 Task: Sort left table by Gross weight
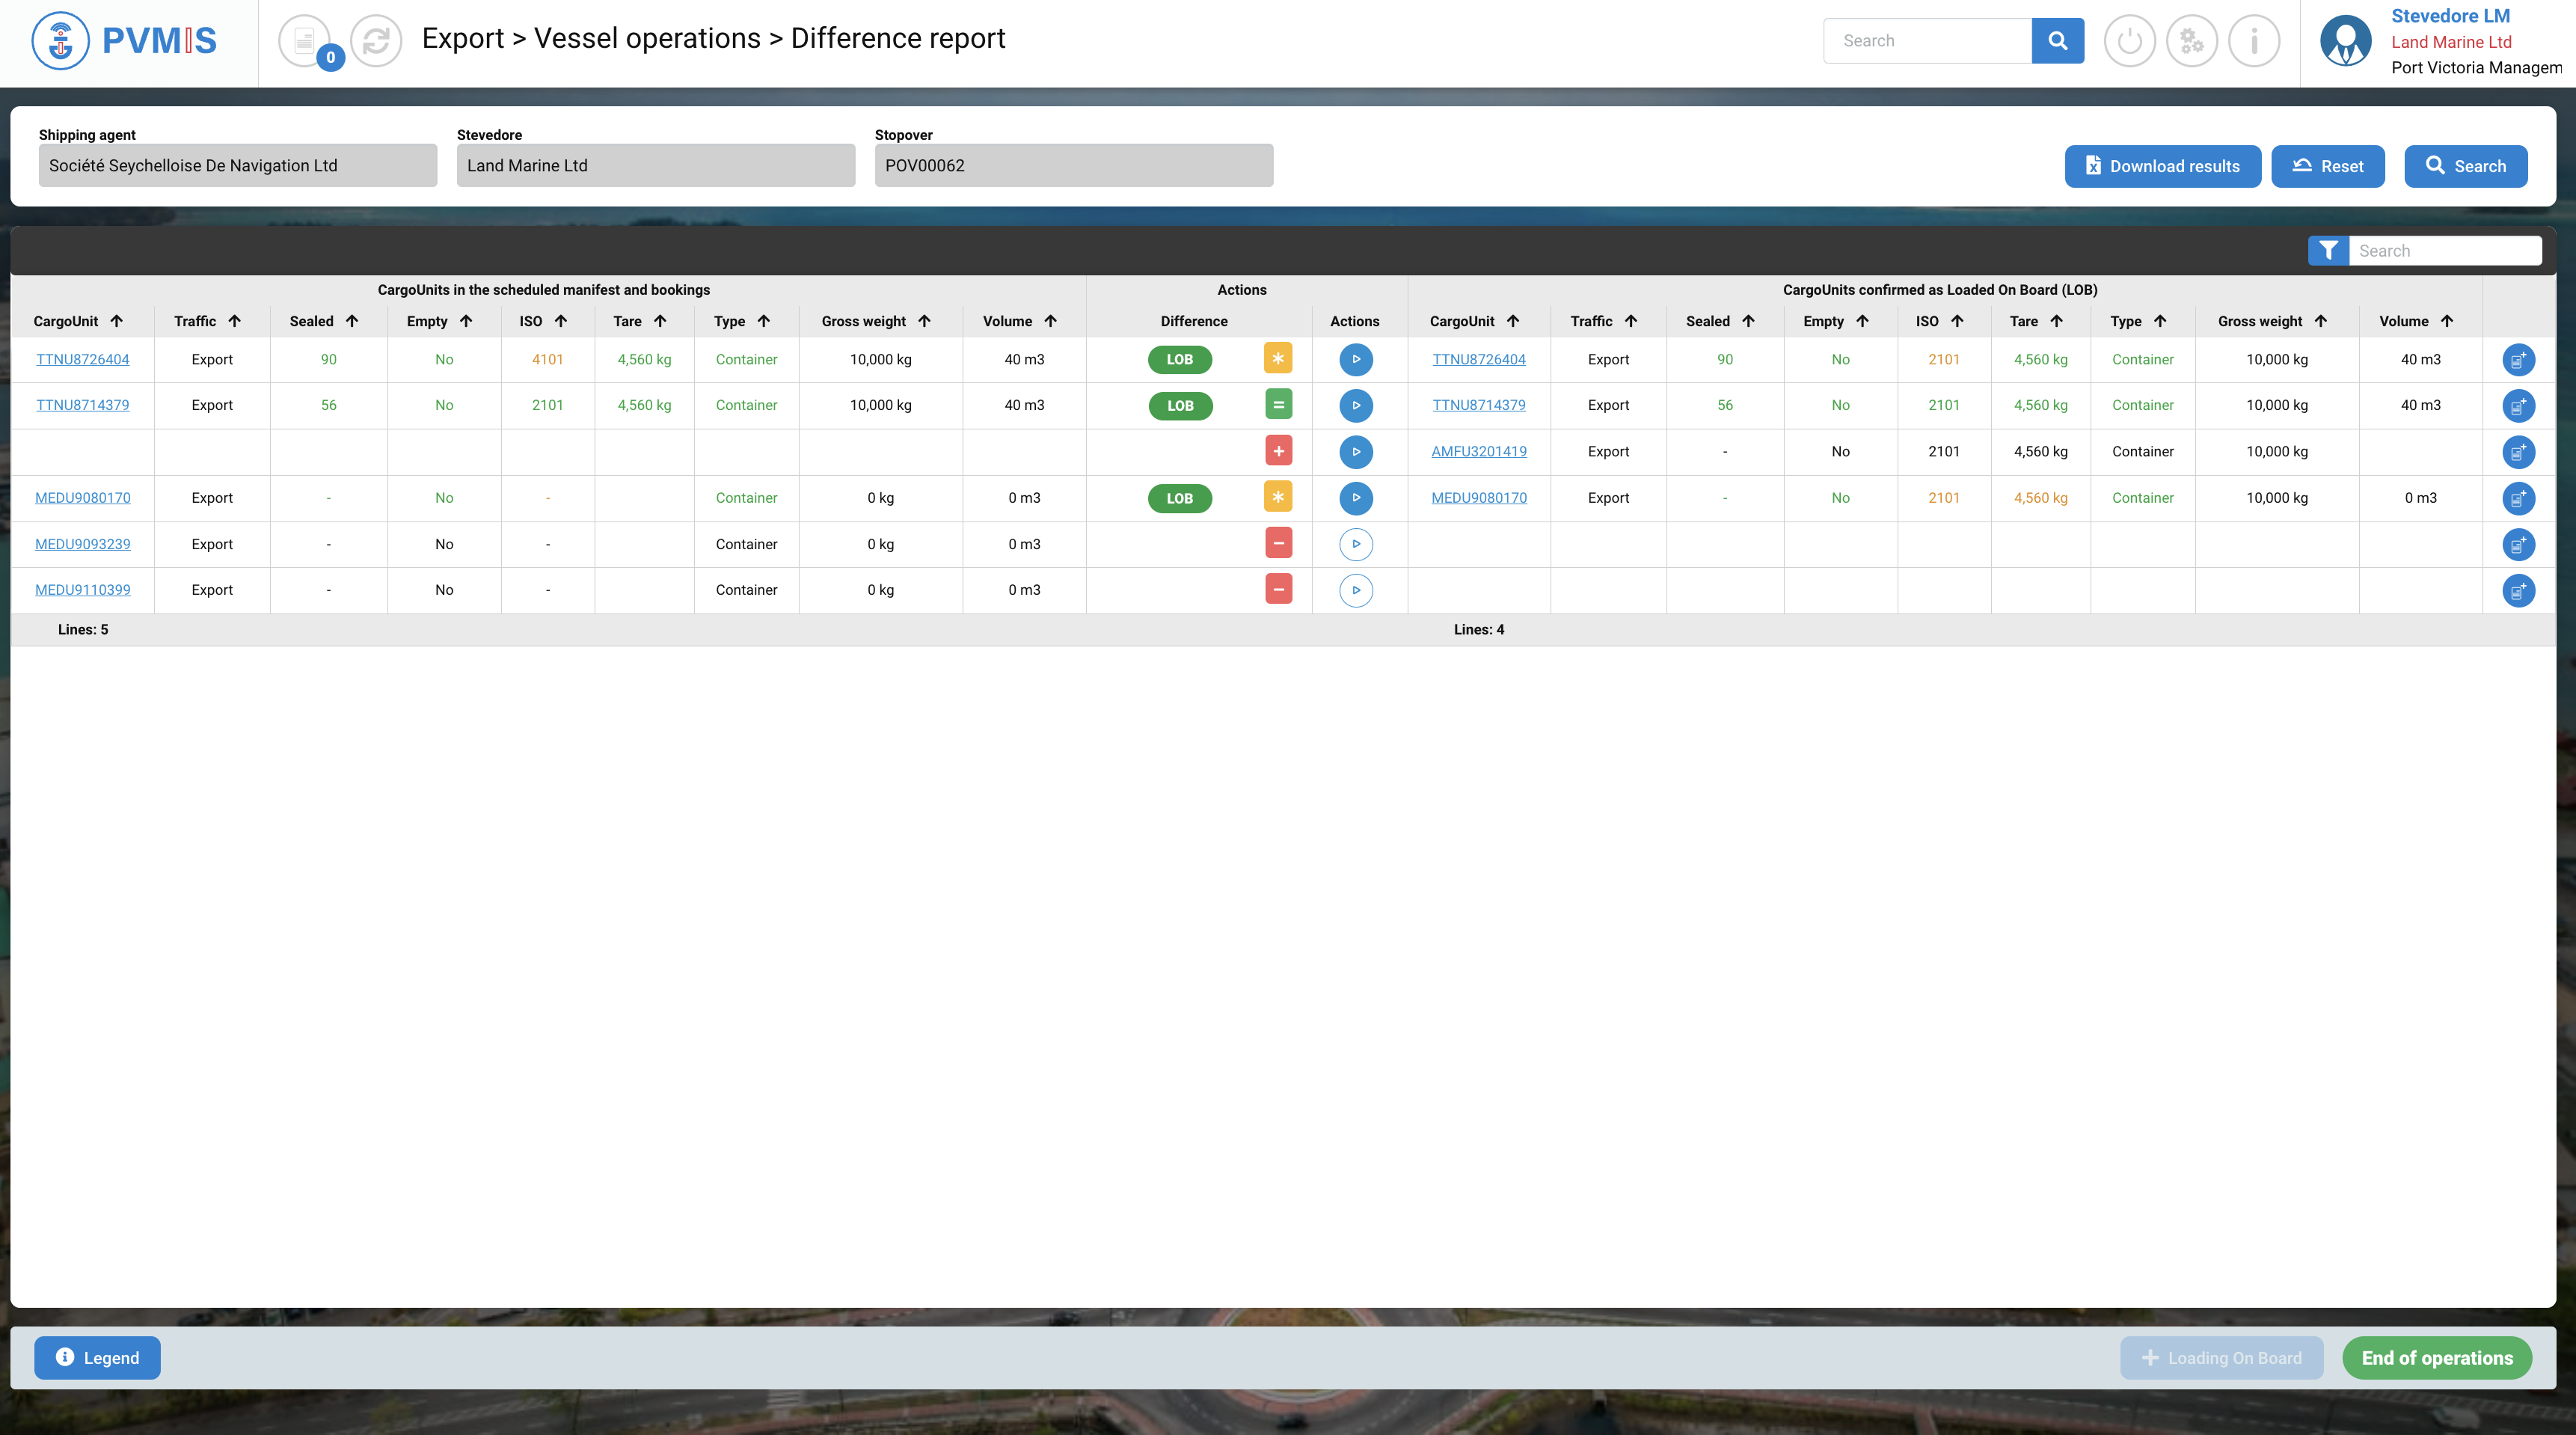(x=924, y=321)
